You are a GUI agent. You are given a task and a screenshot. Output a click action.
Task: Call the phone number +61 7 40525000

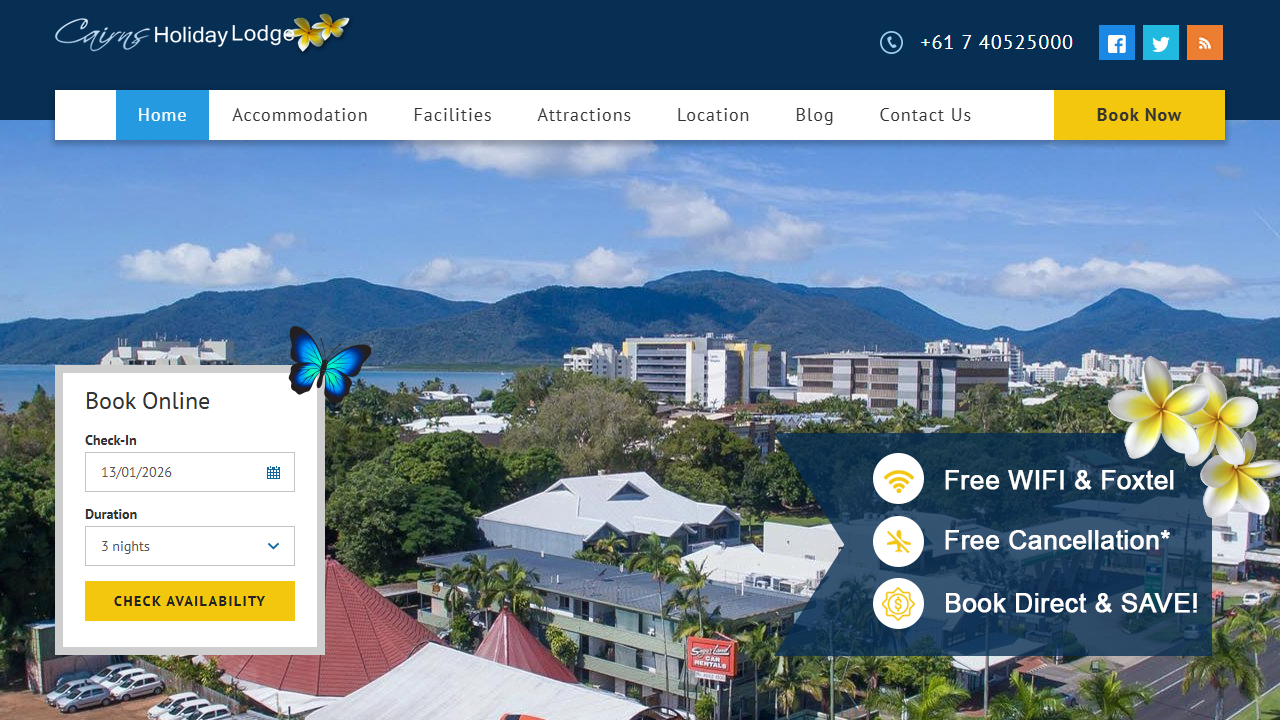[x=996, y=42]
